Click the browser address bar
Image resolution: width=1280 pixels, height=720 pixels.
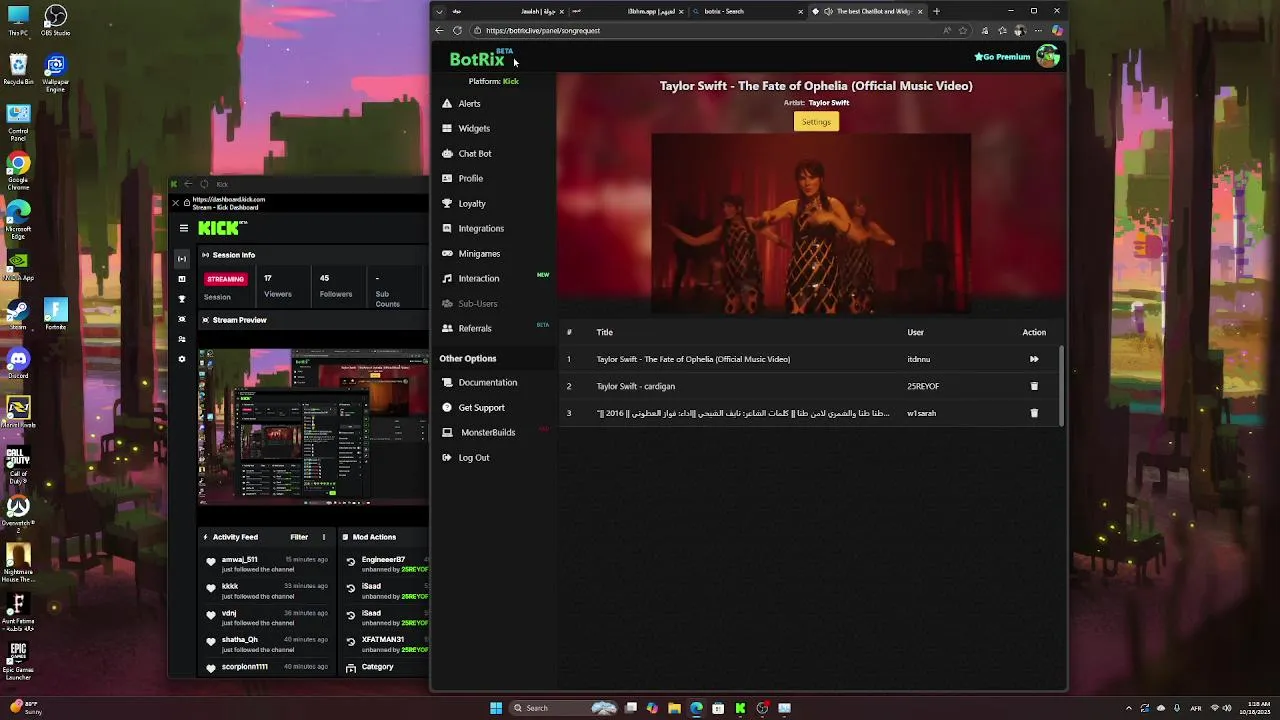point(710,30)
